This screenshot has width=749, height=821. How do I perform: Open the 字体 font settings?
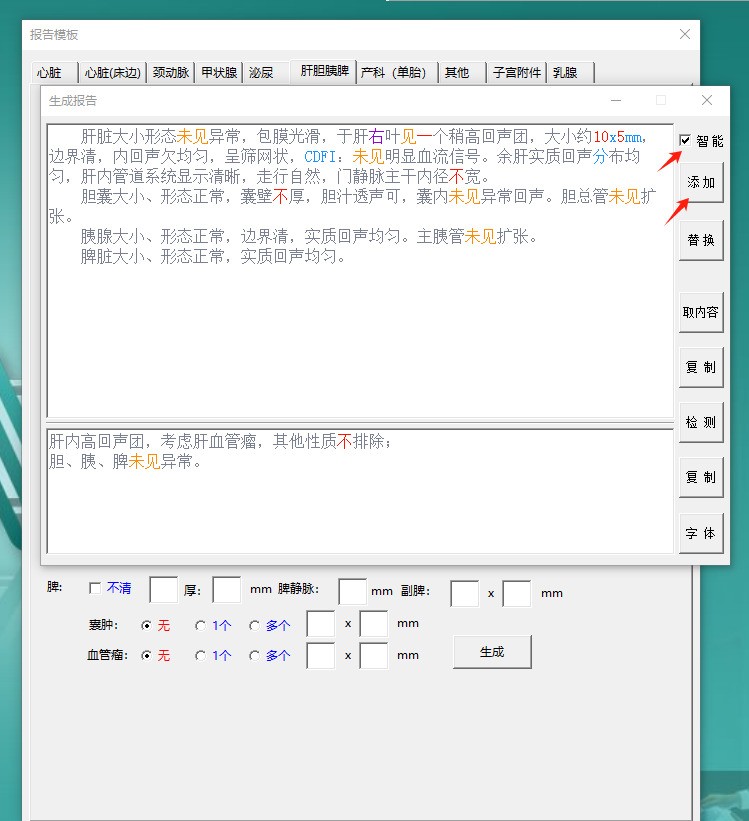pos(701,533)
